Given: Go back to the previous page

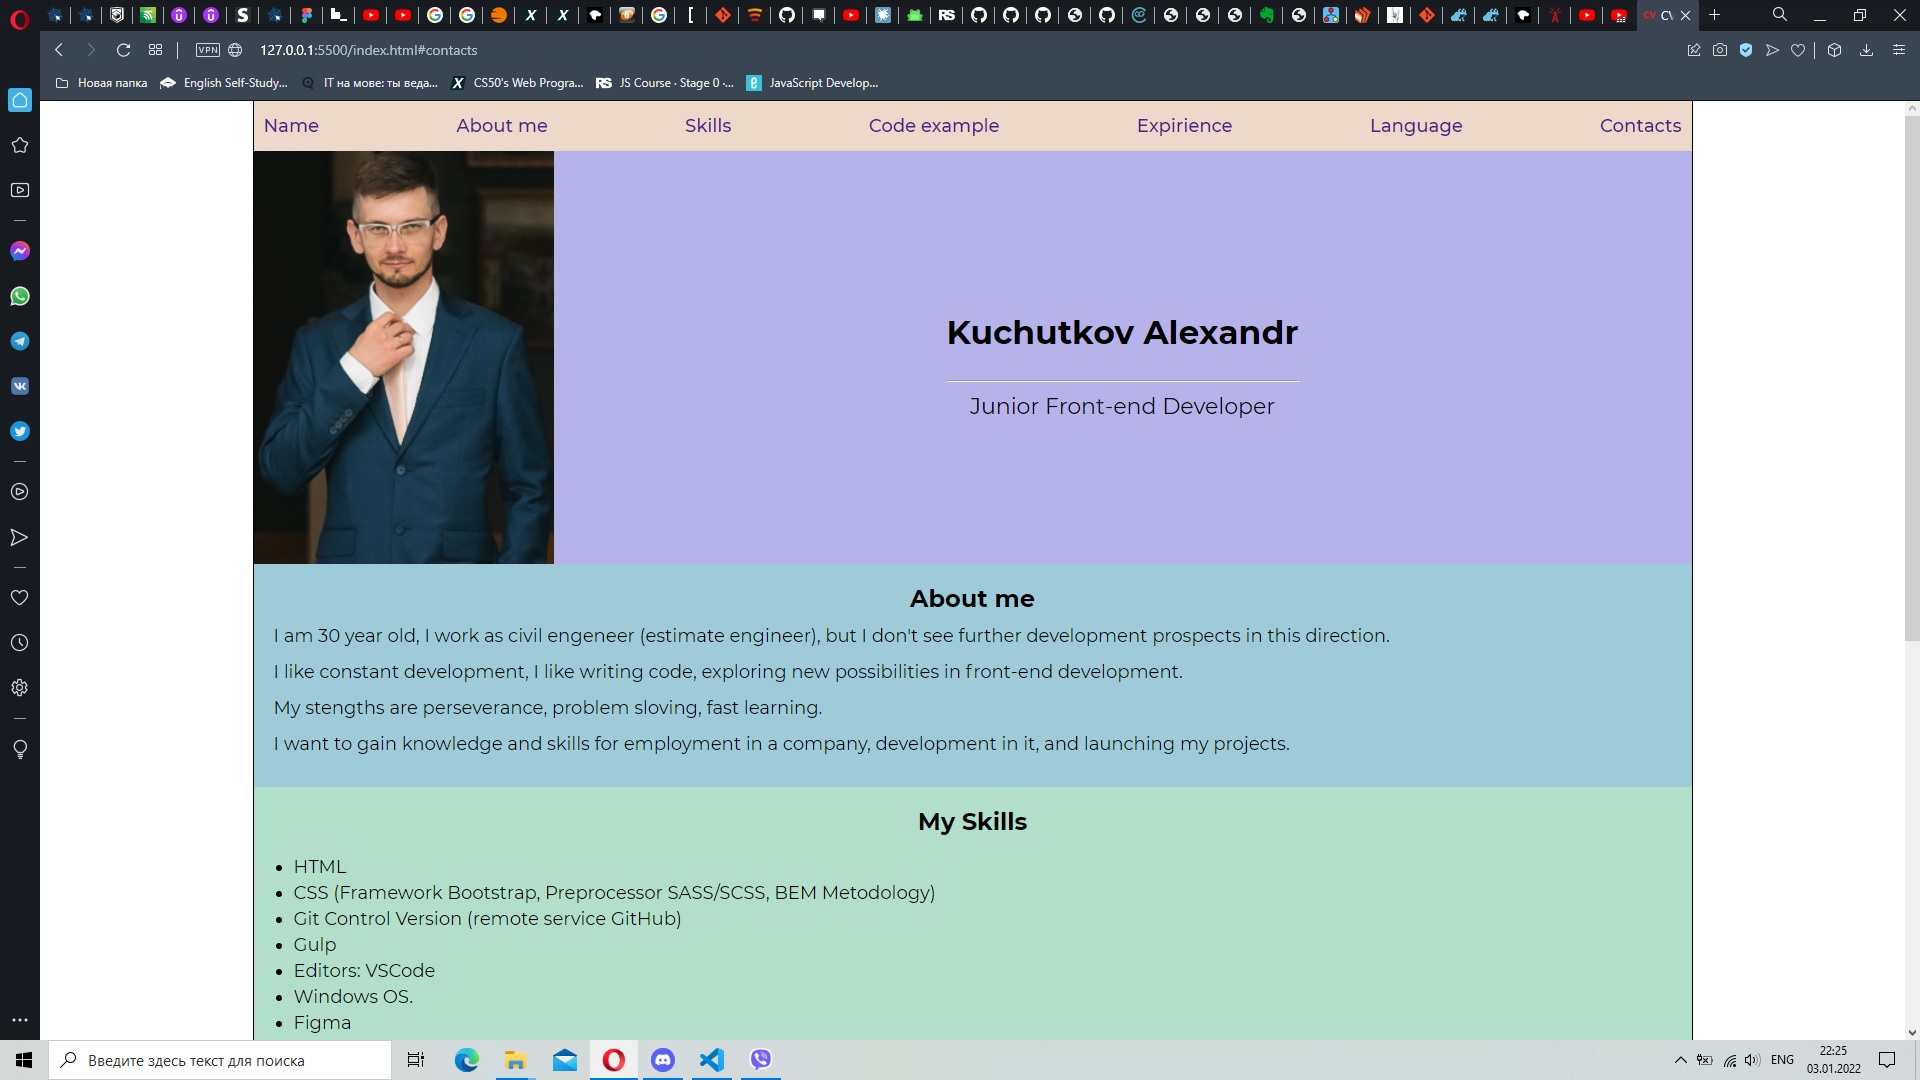Looking at the screenshot, I should [x=59, y=50].
